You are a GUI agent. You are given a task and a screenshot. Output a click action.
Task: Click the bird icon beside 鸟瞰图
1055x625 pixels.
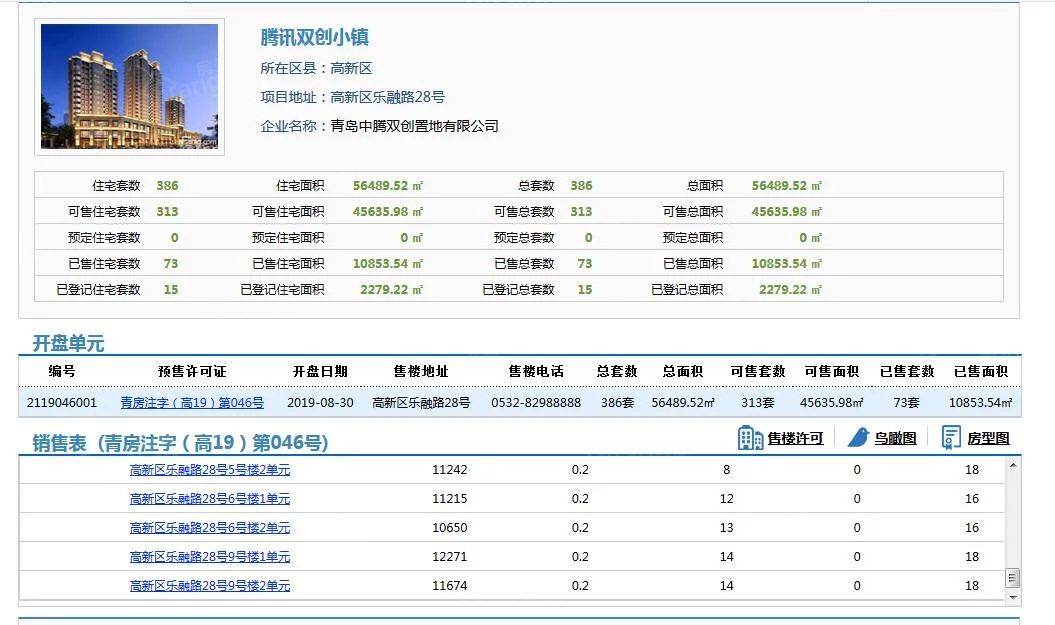858,437
